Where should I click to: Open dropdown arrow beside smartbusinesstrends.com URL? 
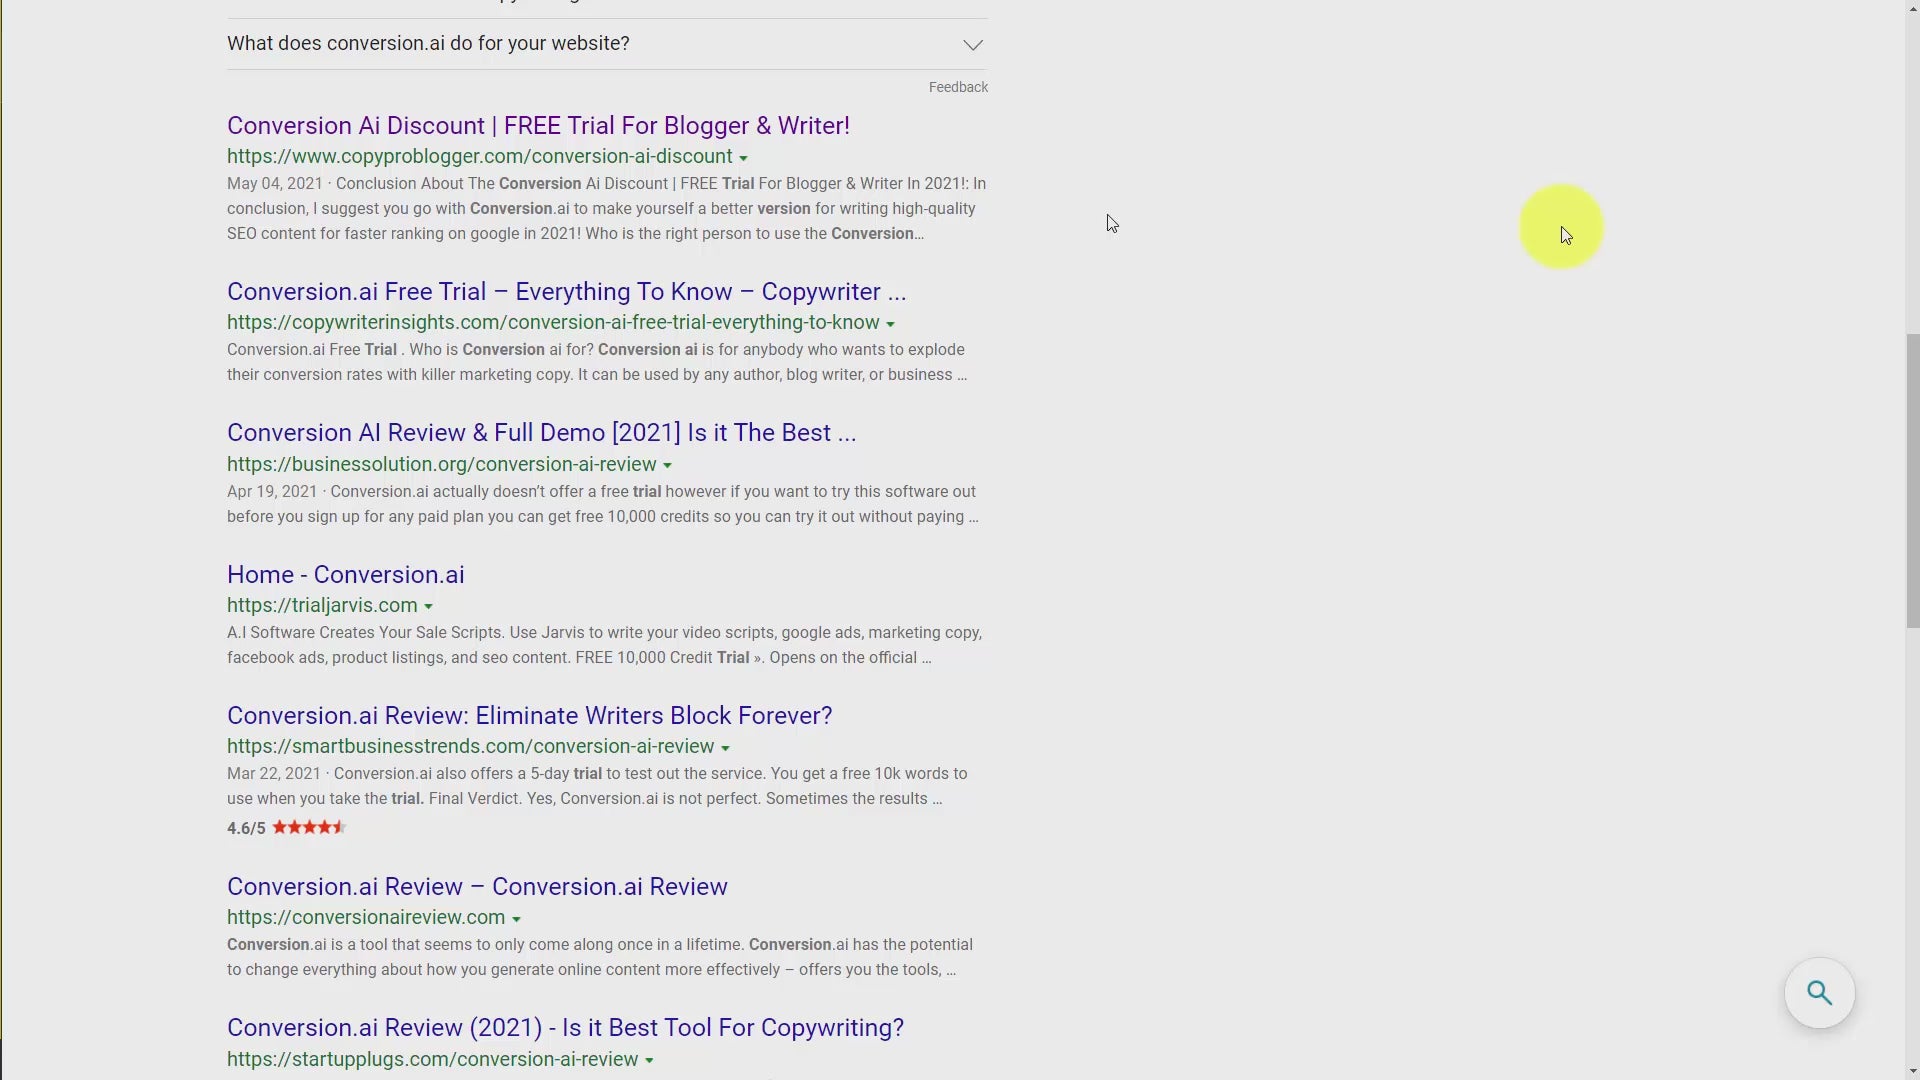(725, 748)
